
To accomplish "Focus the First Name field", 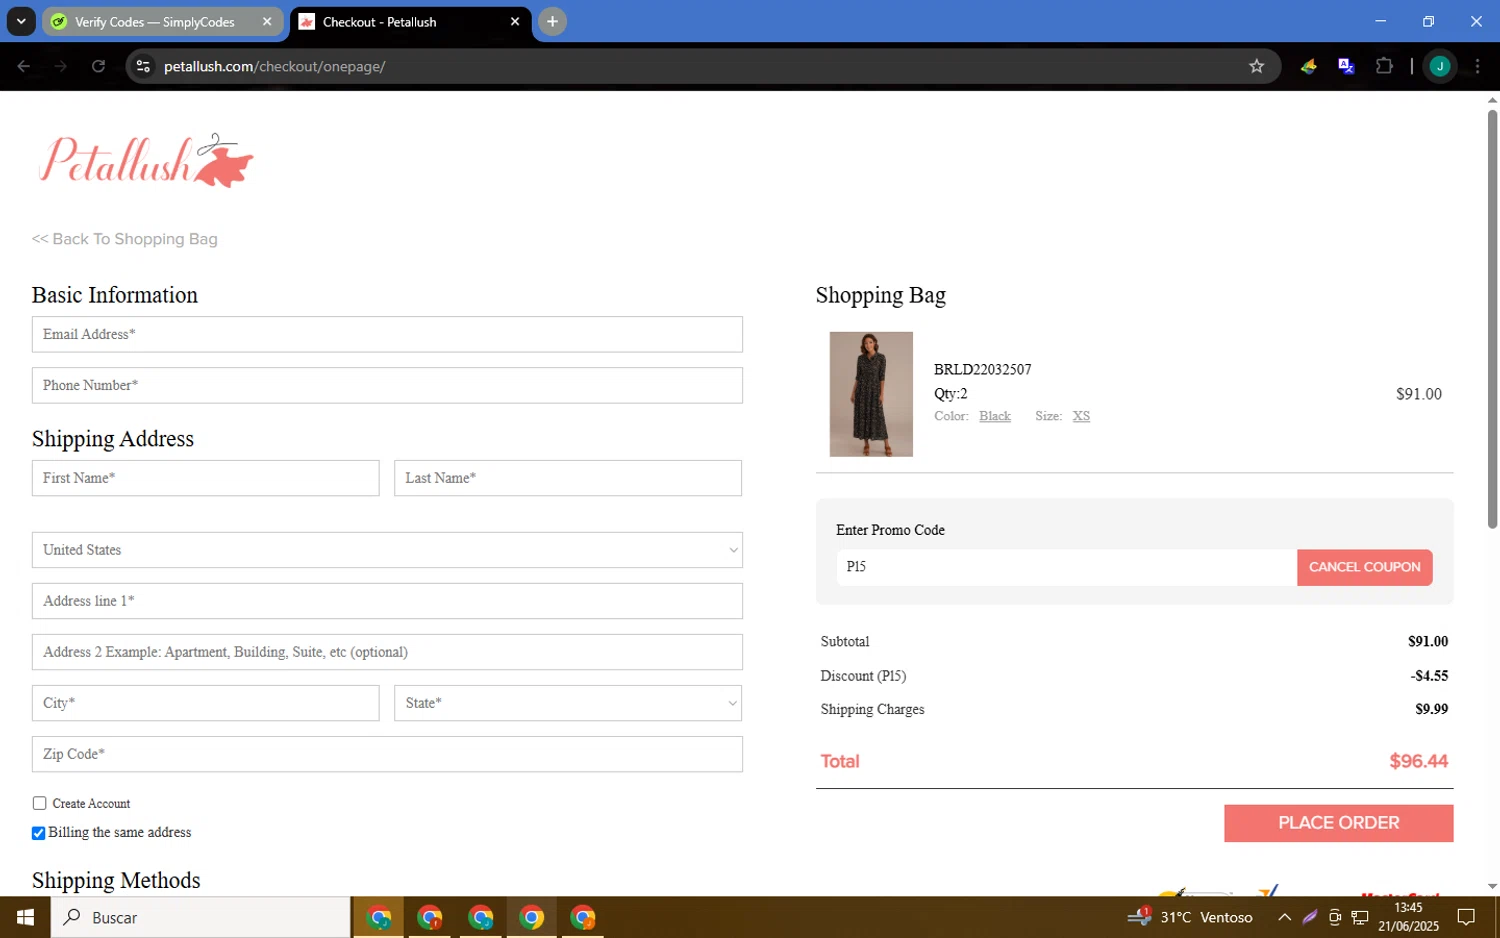I will 205,478.
